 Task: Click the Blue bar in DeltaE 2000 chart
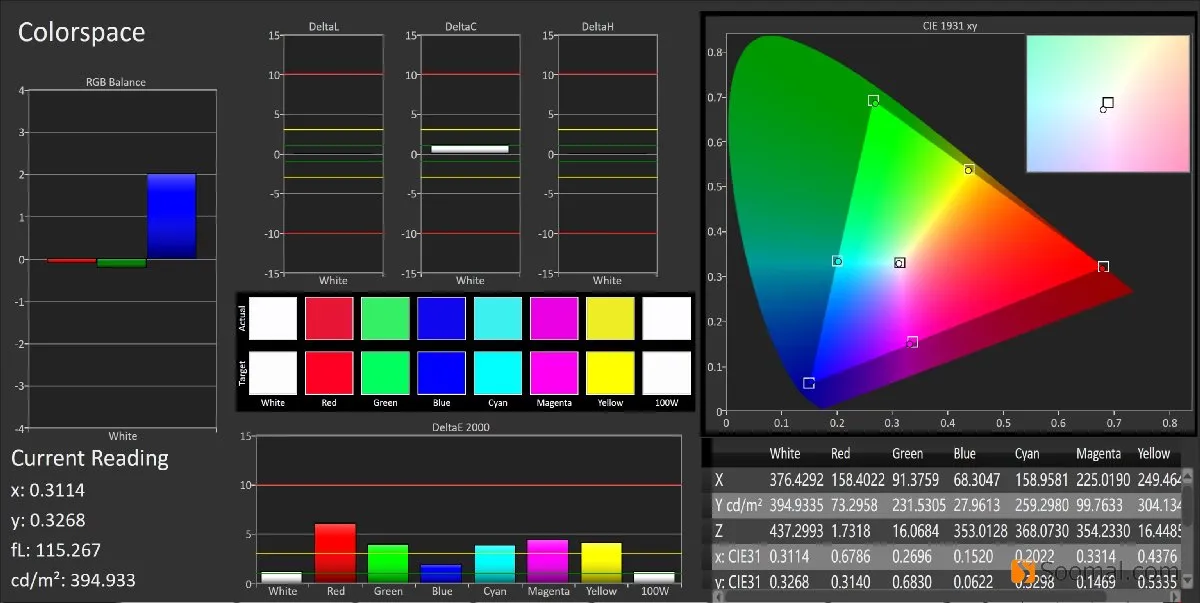coord(441,574)
